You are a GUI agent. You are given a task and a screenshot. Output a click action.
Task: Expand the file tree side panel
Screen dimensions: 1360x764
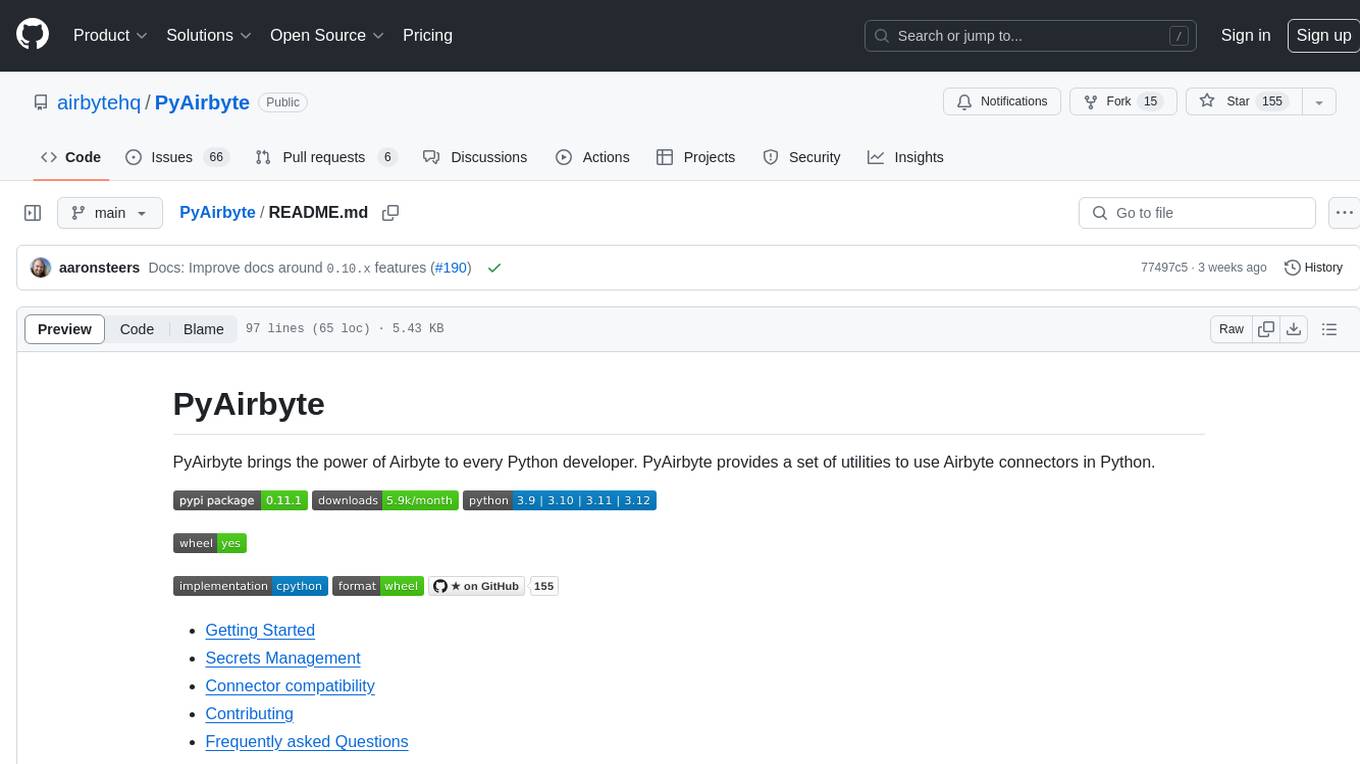coord(33,213)
